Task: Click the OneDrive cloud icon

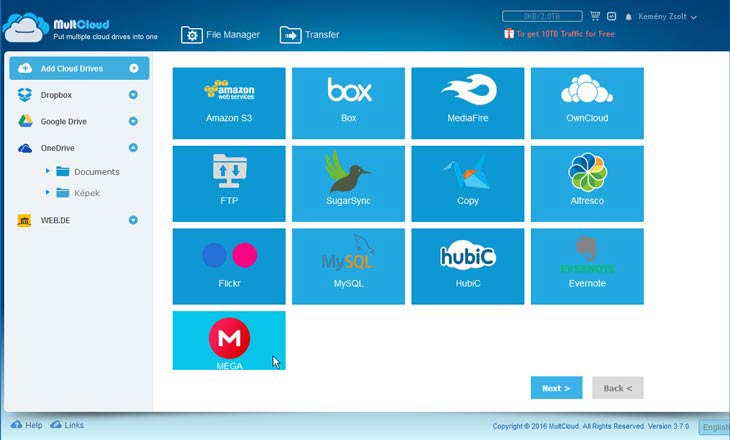Action: pyautogui.click(x=25, y=148)
